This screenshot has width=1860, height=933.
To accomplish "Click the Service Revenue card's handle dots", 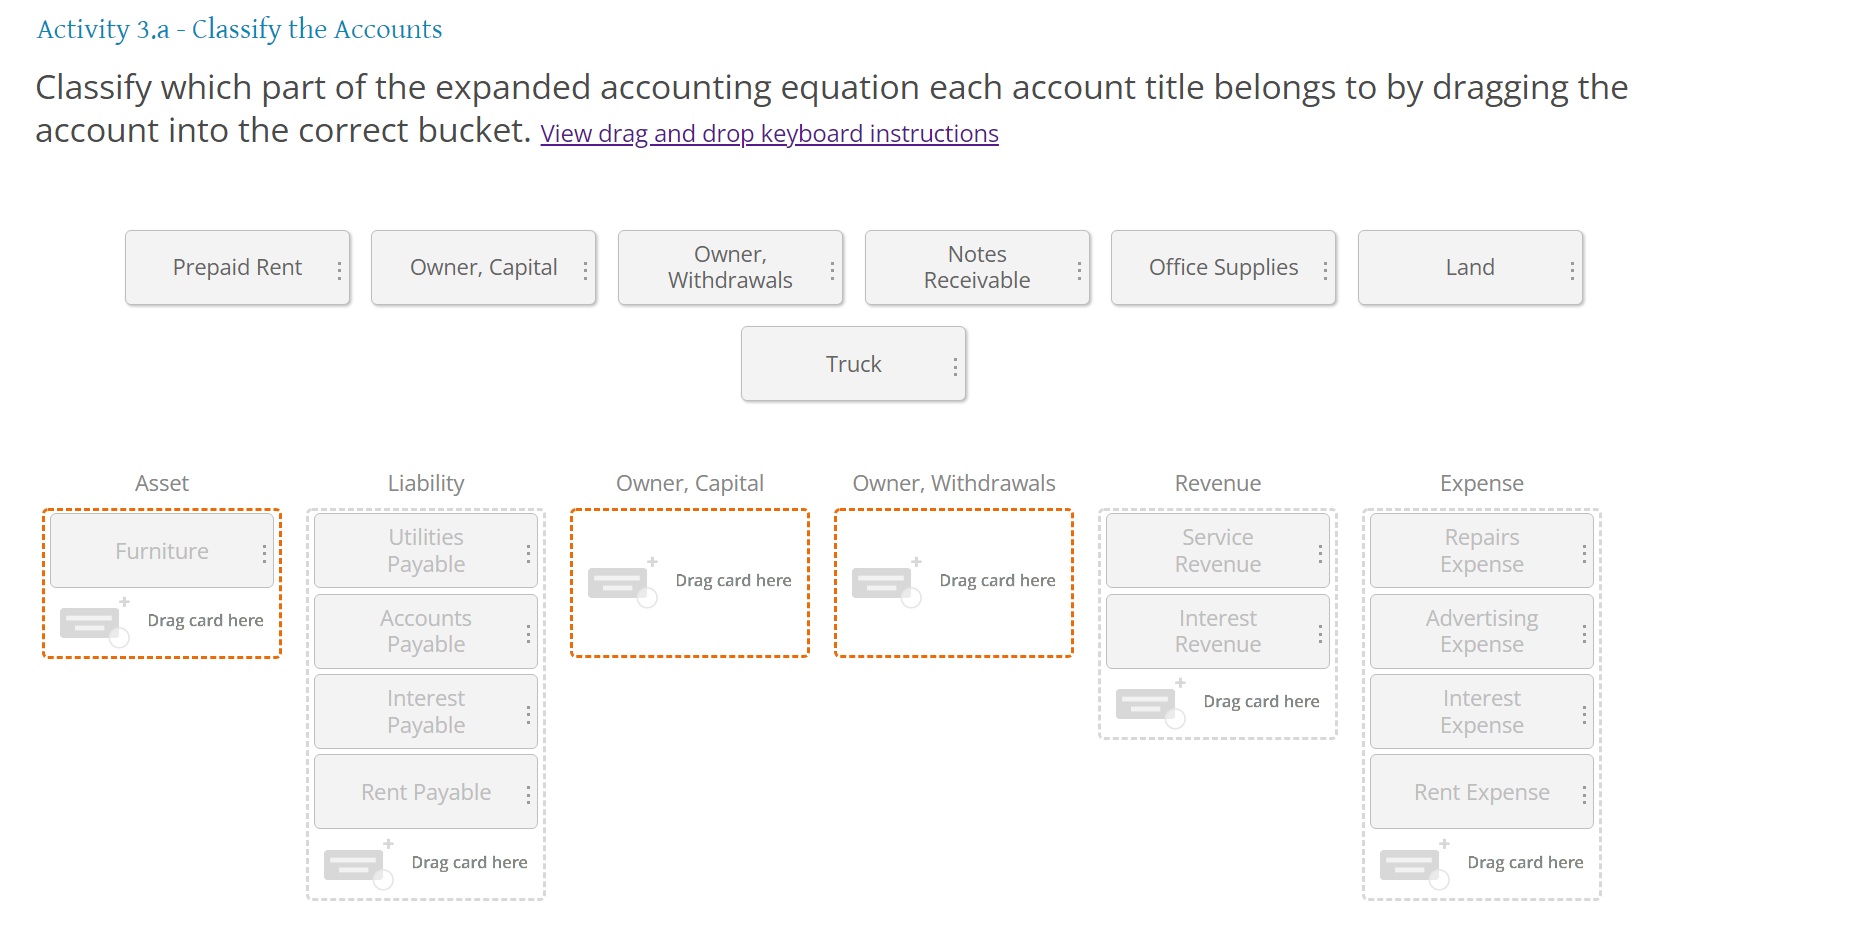I will (1320, 553).
